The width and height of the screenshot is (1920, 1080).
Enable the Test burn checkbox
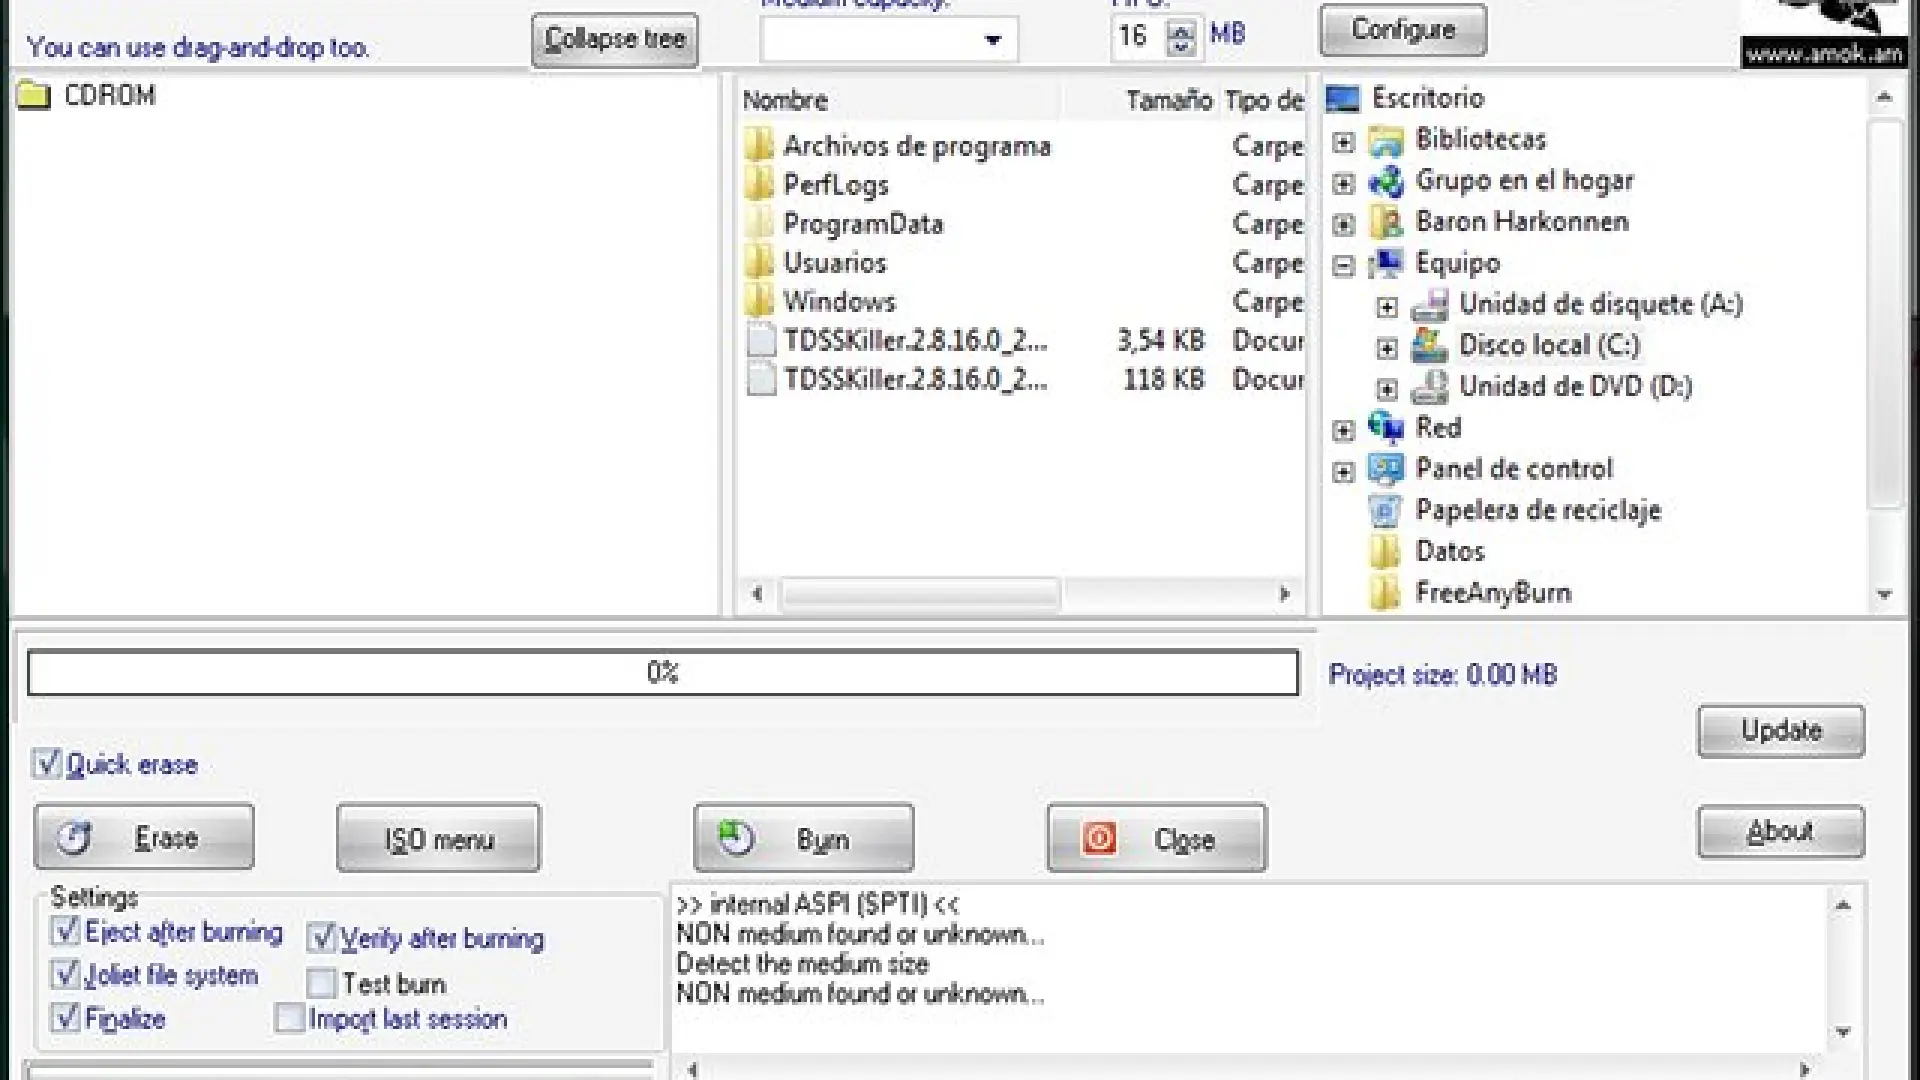pyautogui.click(x=321, y=984)
